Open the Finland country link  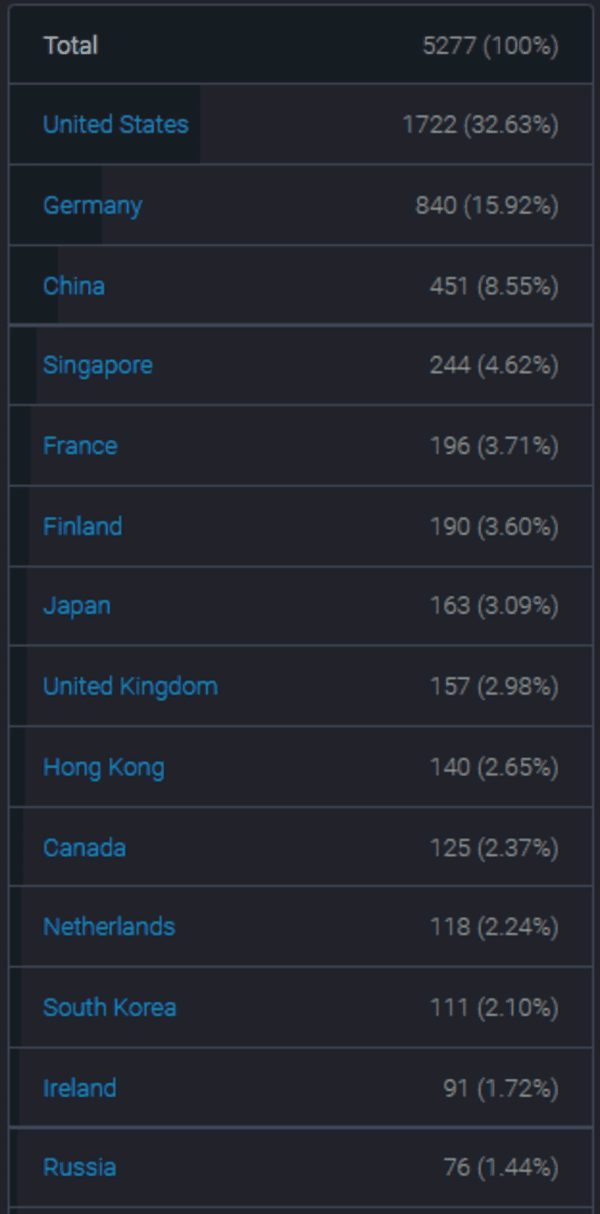[82, 526]
